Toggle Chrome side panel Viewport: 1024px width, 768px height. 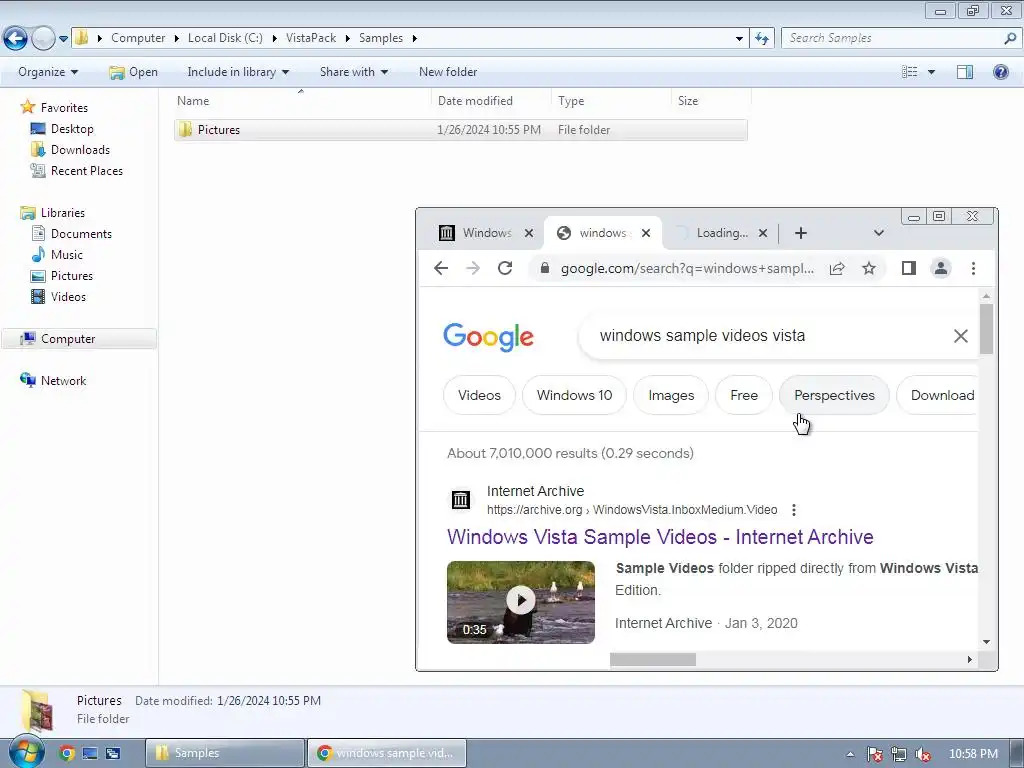pos(908,268)
